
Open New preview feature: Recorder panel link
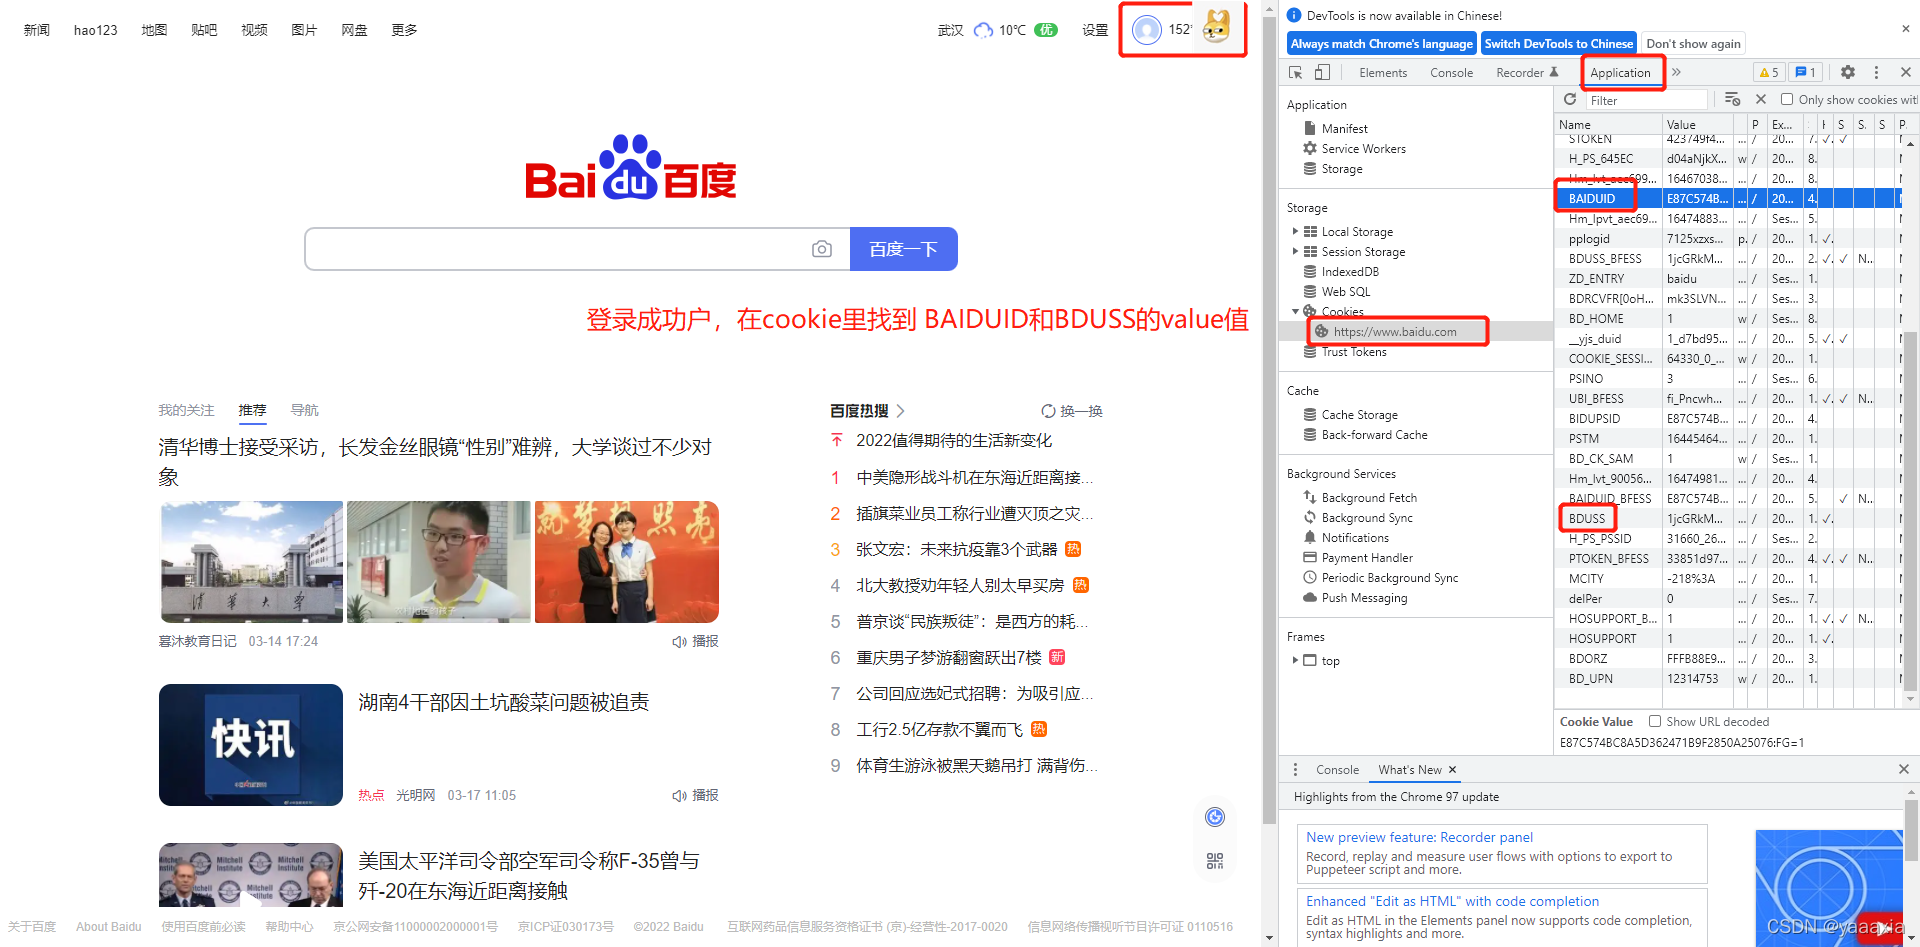1419,837
